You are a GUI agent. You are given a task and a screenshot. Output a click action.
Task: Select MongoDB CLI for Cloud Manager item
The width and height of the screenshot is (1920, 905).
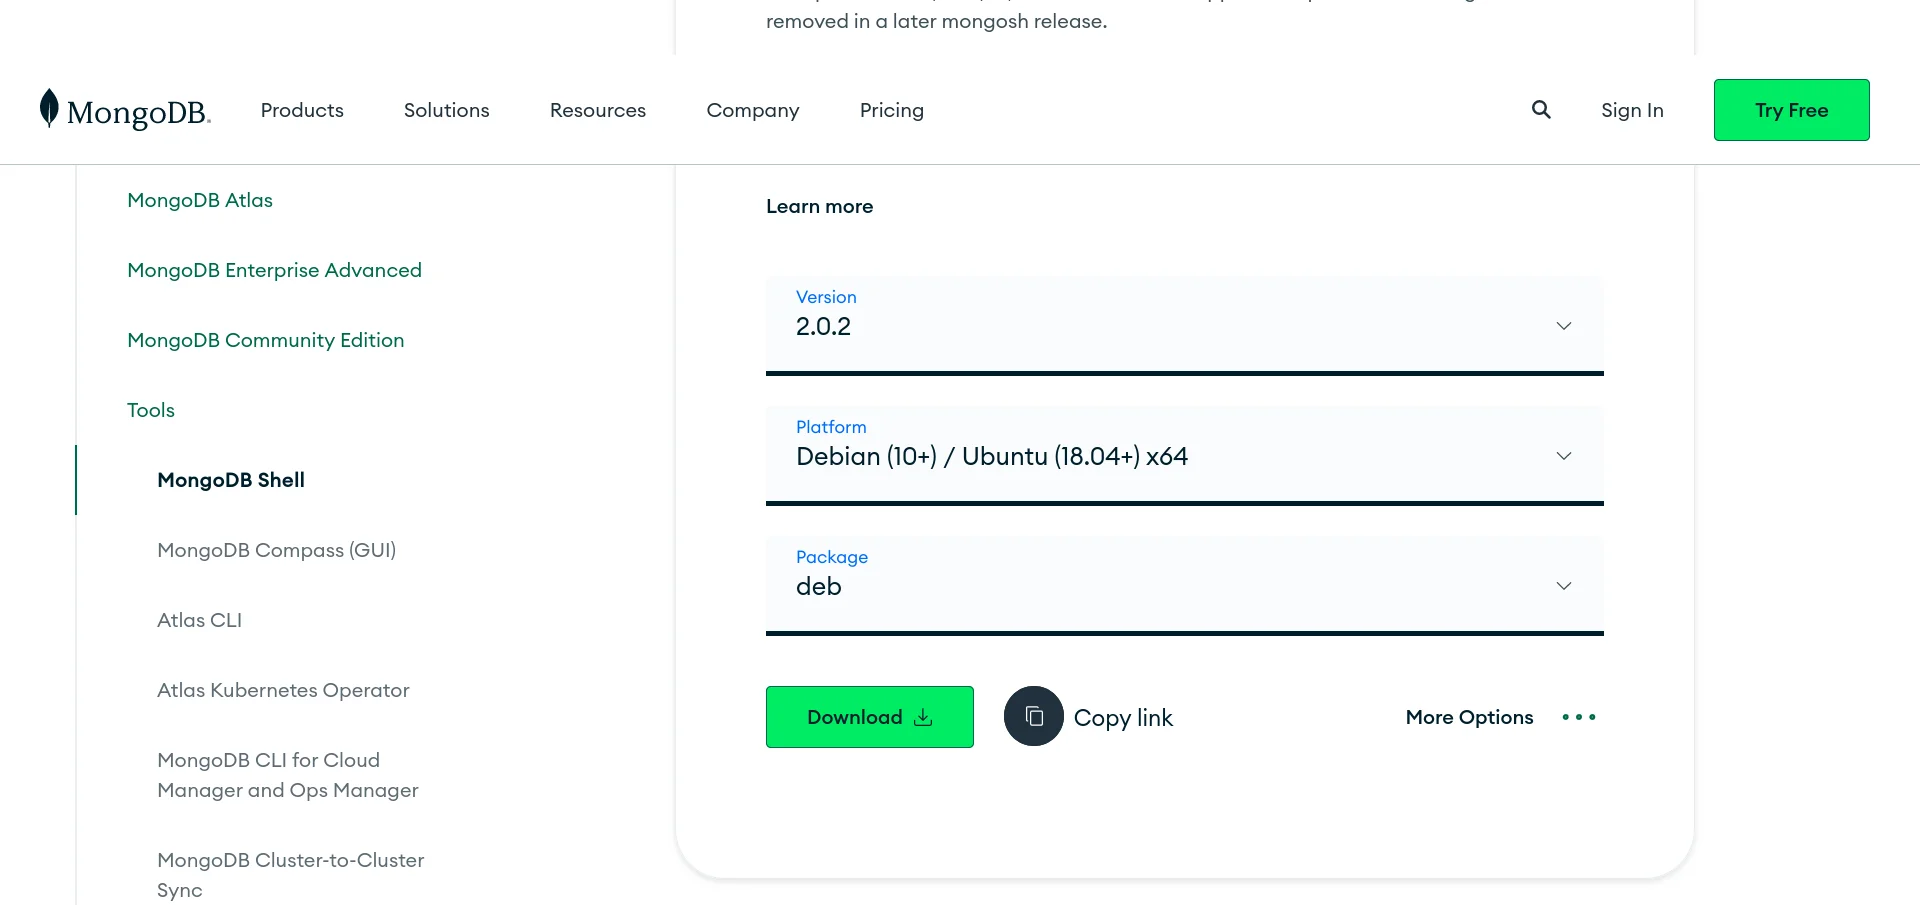[x=288, y=775]
